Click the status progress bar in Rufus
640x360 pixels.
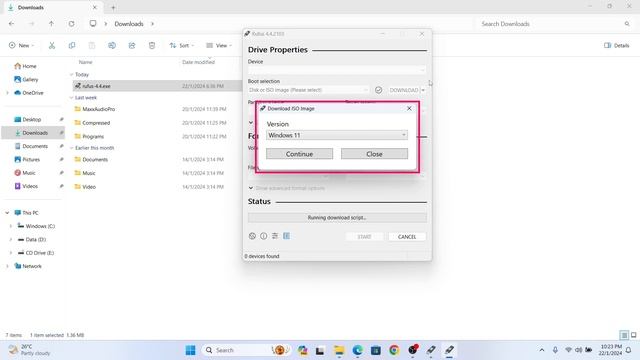click(337, 218)
